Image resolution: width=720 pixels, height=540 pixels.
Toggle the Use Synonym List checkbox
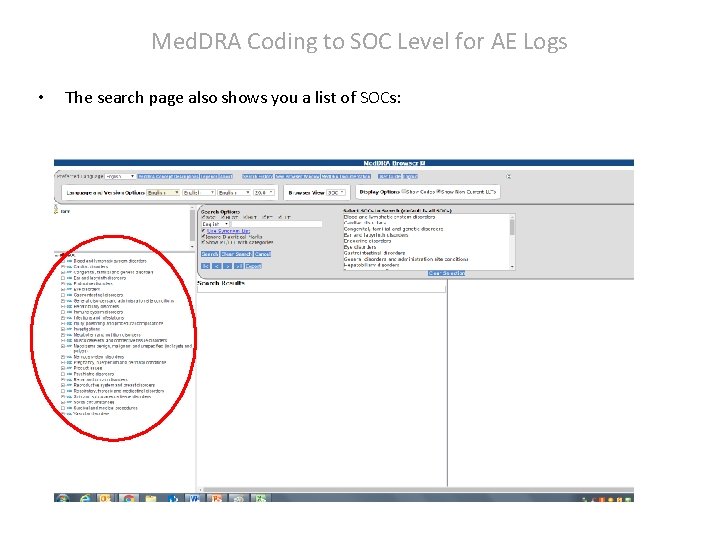pos(203,231)
